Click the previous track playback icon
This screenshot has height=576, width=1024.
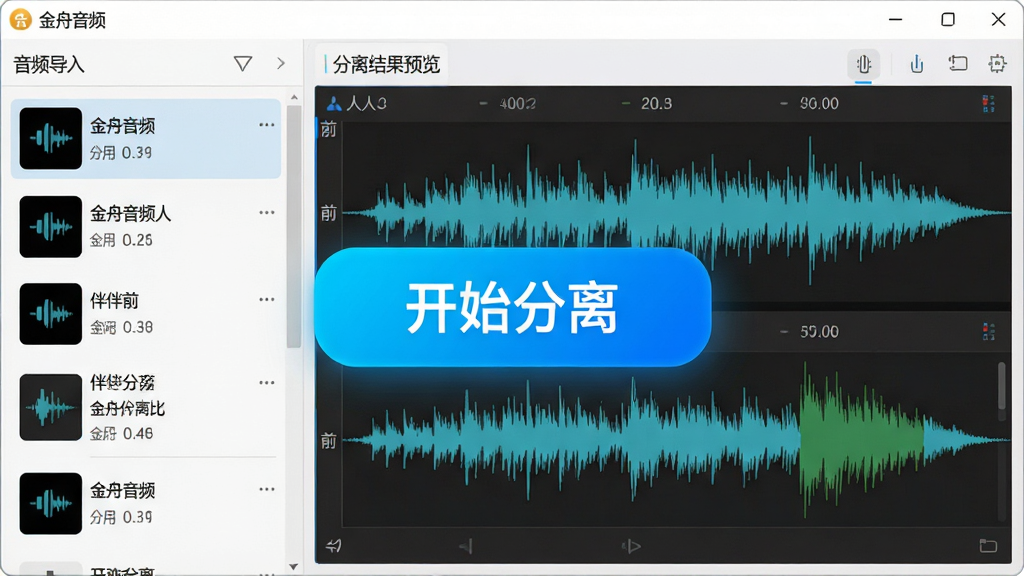coord(466,546)
